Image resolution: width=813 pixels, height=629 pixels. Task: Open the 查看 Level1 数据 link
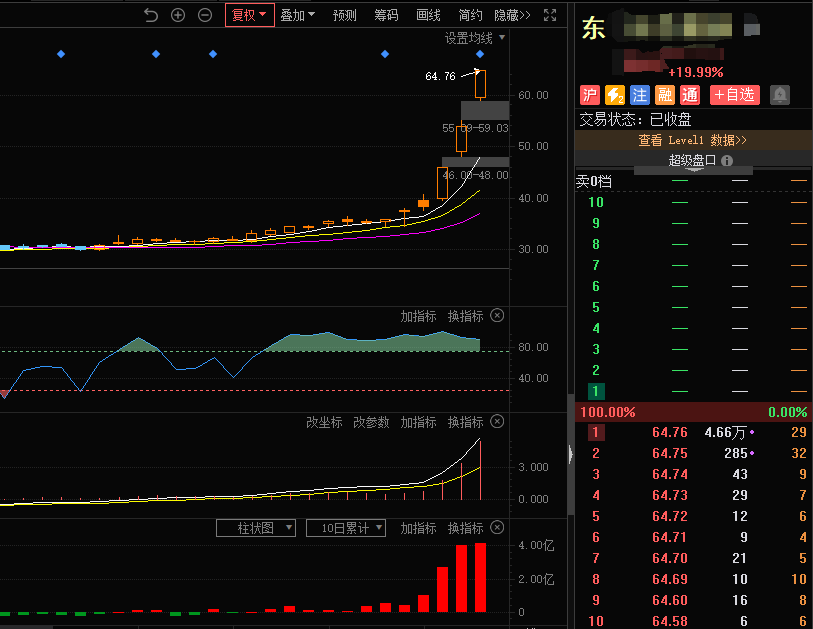(x=693, y=140)
